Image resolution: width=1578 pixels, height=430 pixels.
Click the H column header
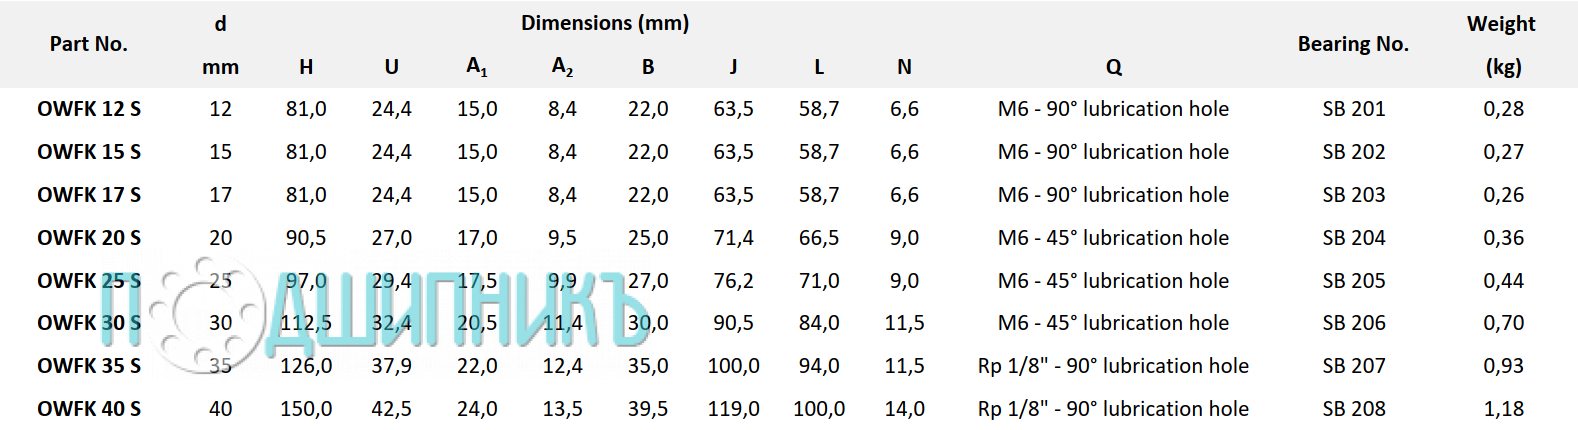coord(306,67)
